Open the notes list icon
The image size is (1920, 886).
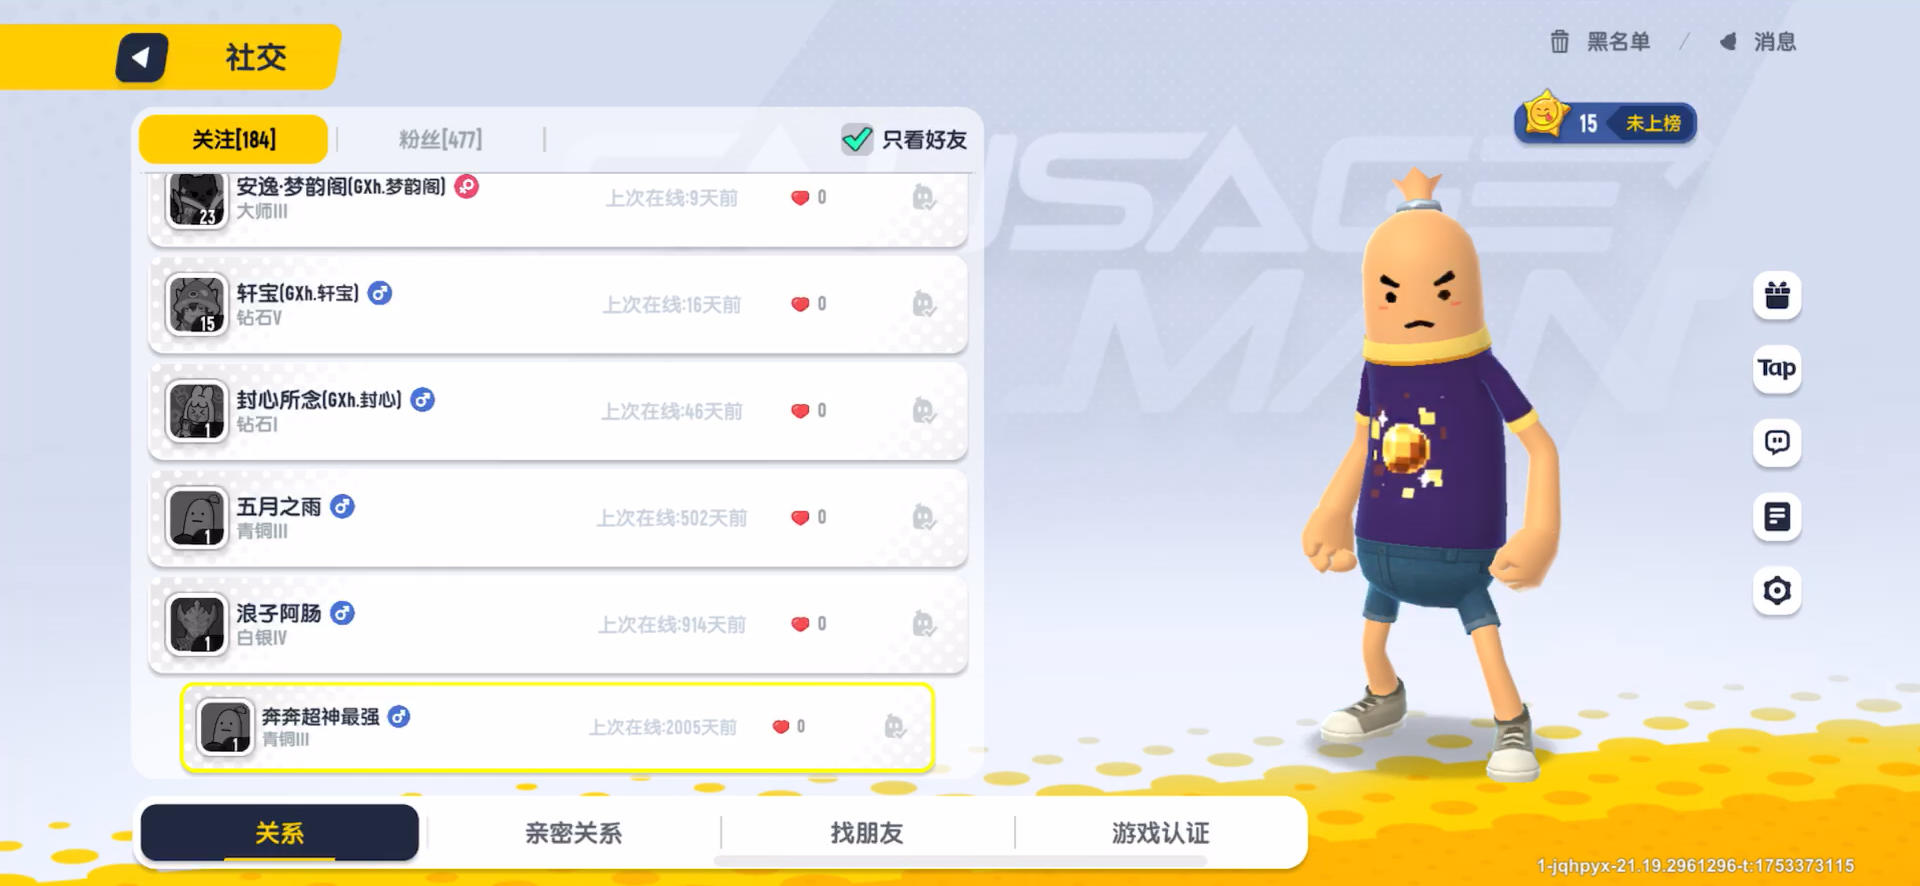tap(1777, 517)
